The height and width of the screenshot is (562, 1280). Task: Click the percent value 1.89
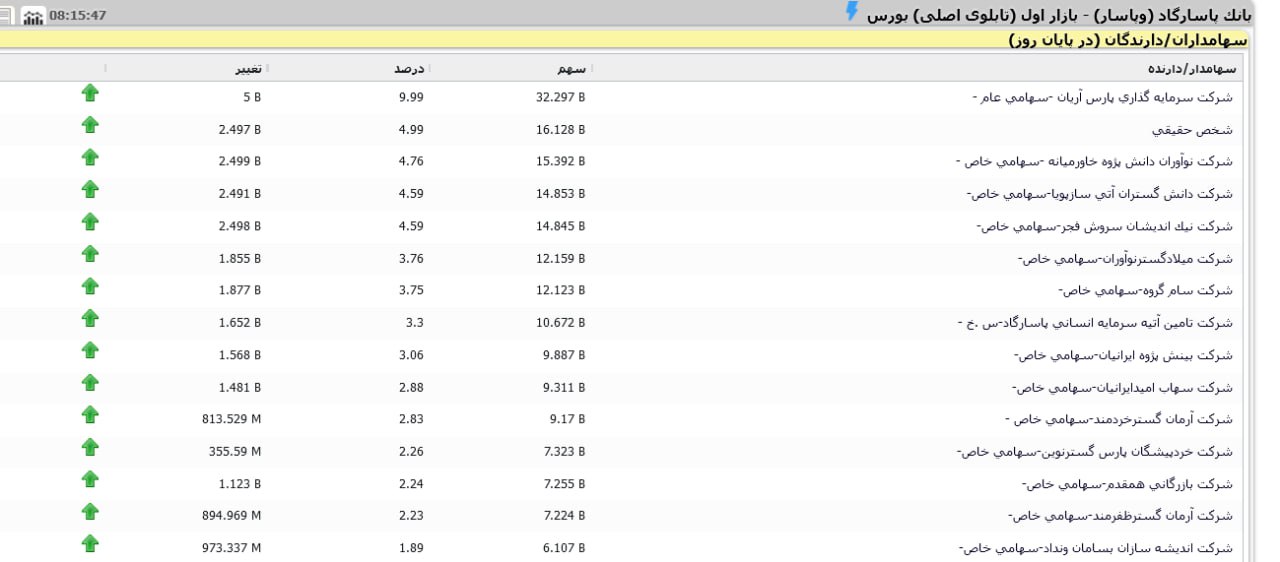[x=411, y=548]
